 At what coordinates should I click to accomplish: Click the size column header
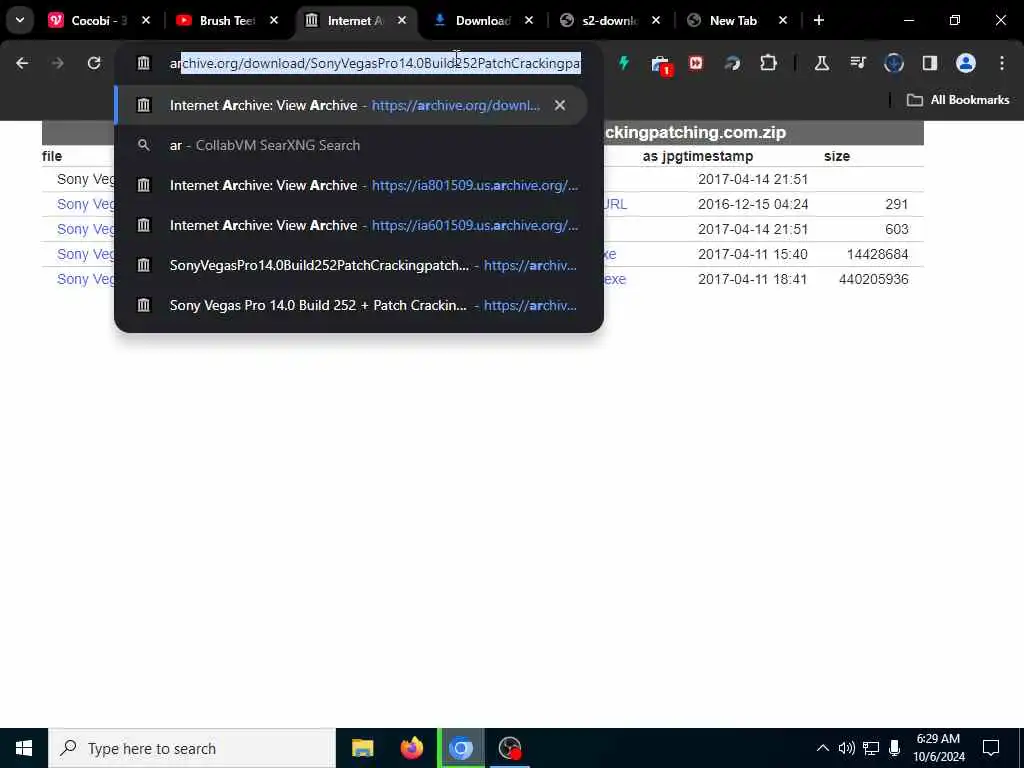tap(837, 156)
